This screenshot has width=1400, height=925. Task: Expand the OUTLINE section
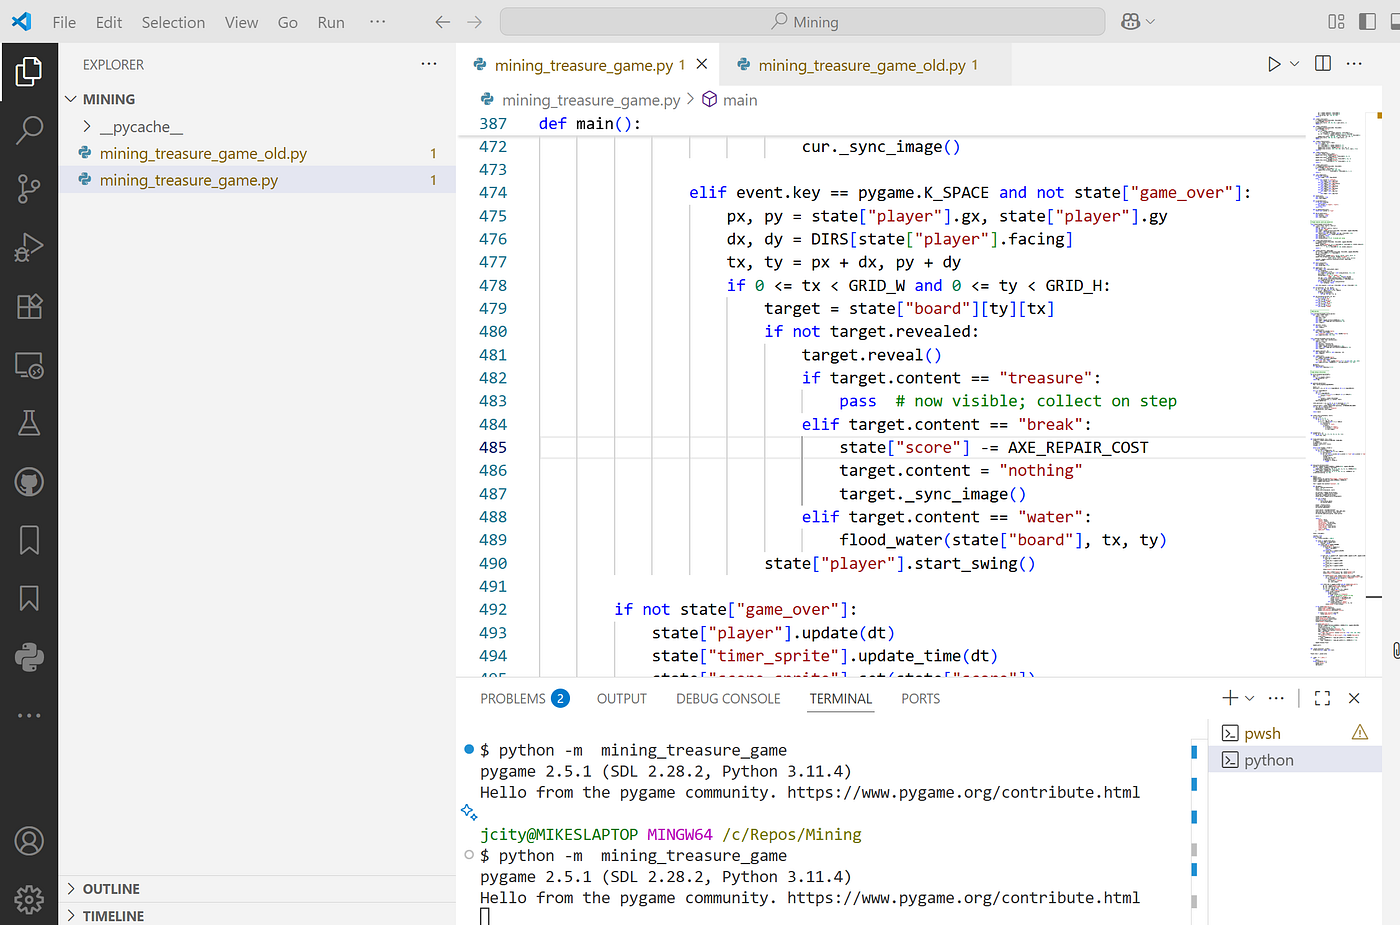coord(111,889)
